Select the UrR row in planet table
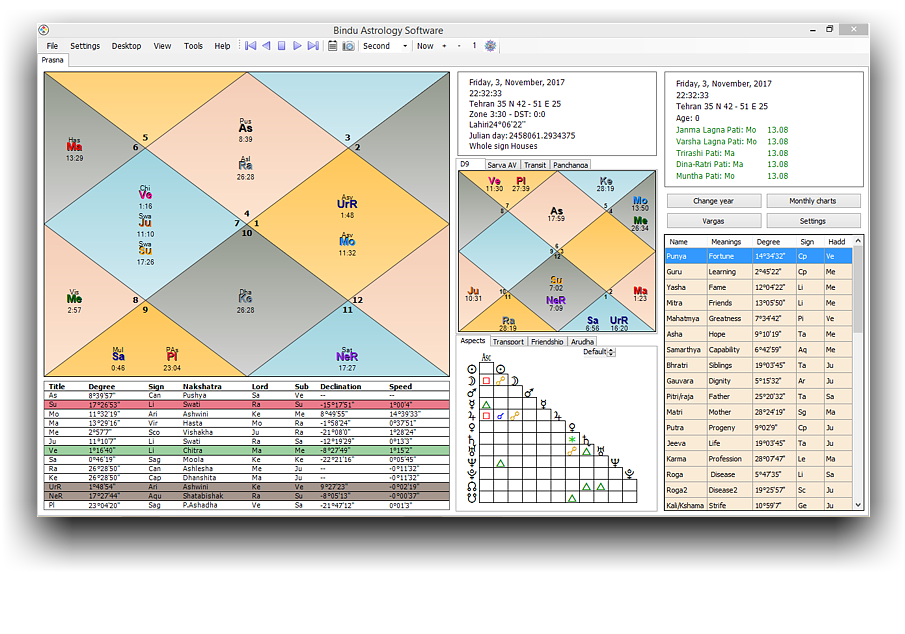The width and height of the screenshot is (905, 634). coord(247,487)
